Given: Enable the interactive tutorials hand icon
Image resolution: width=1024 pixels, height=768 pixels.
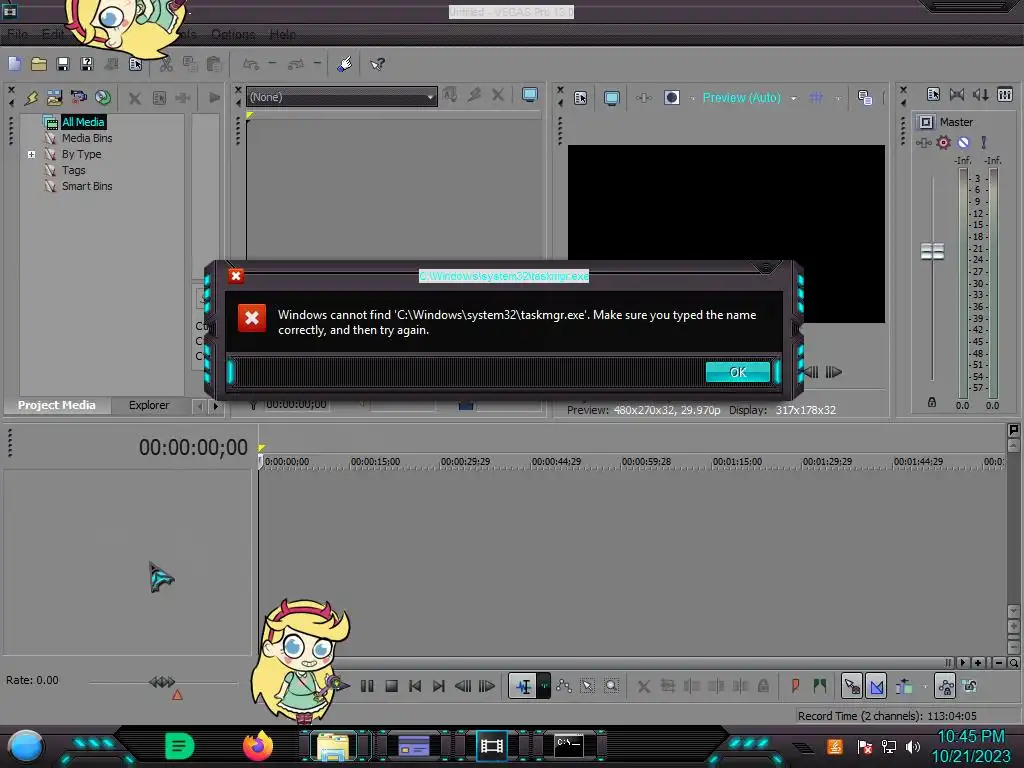Looking at the screenshot, I should (x=344, y=64).
